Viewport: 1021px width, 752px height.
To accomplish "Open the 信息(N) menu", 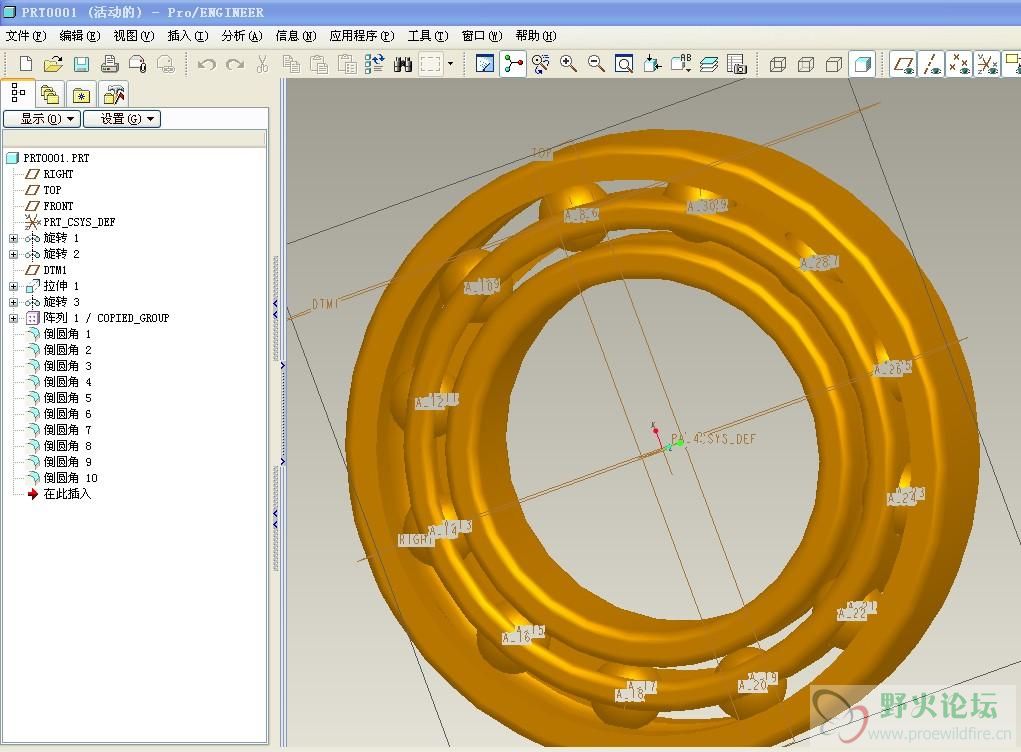I will [296, 36].
